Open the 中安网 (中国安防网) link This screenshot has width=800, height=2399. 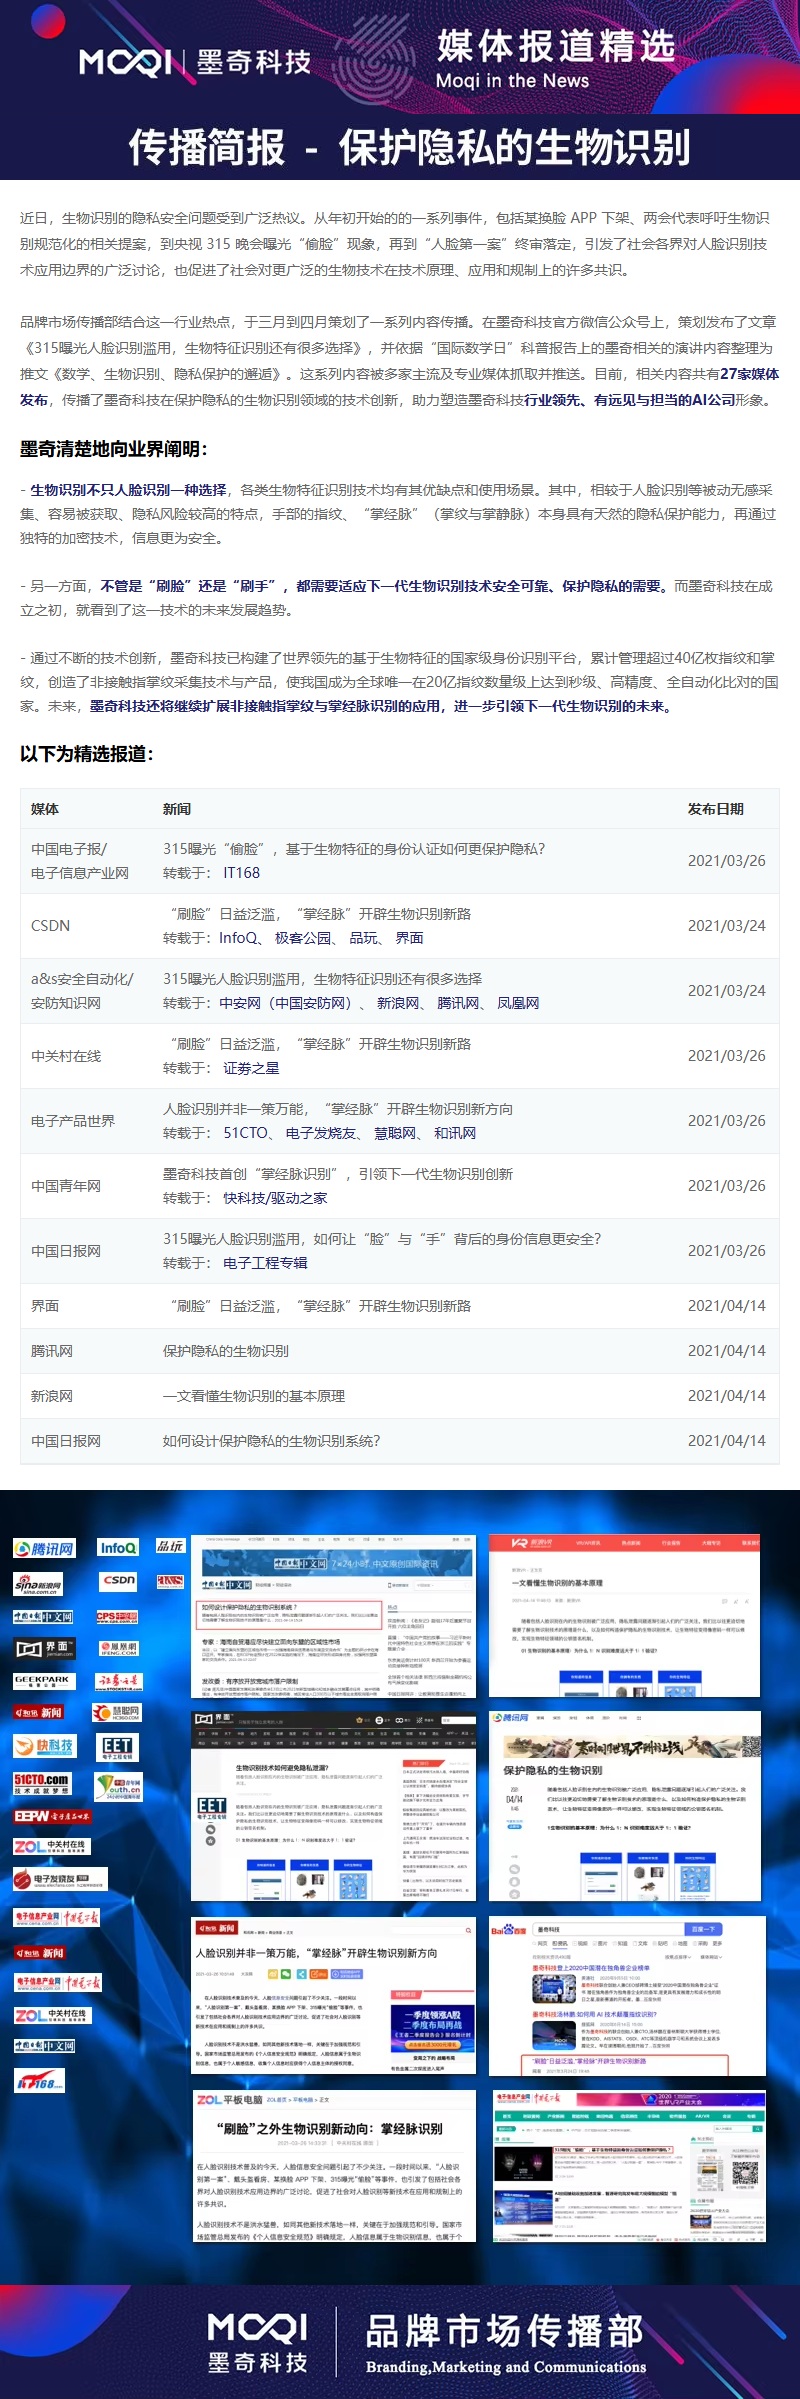pyautogui.click(x=284, y=1003)
